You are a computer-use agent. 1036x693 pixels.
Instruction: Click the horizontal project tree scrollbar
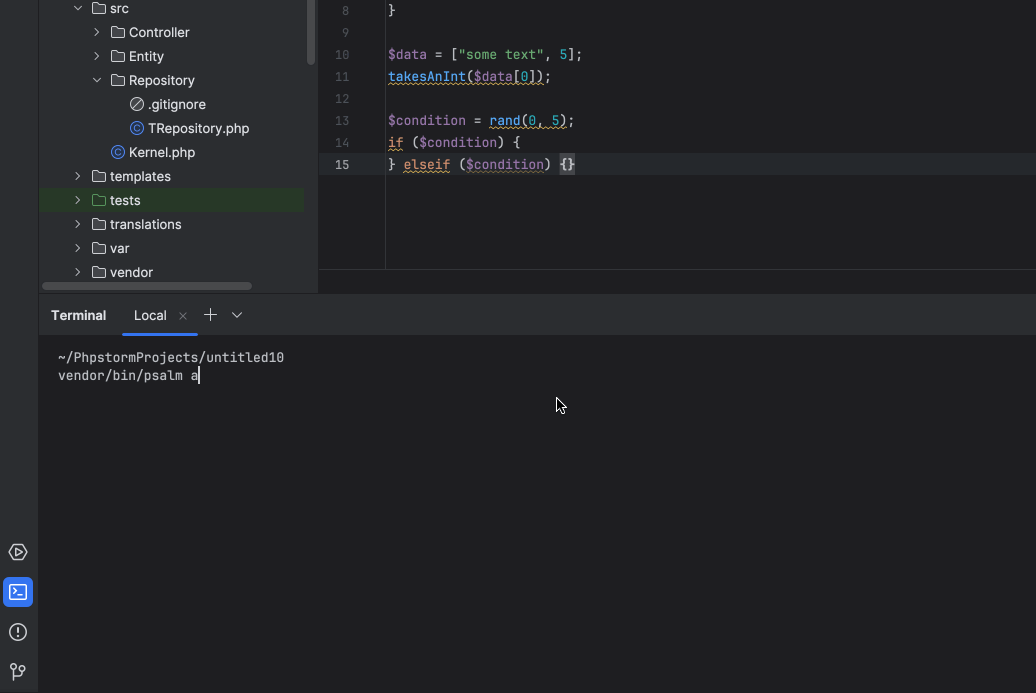(x=147, y=286)
